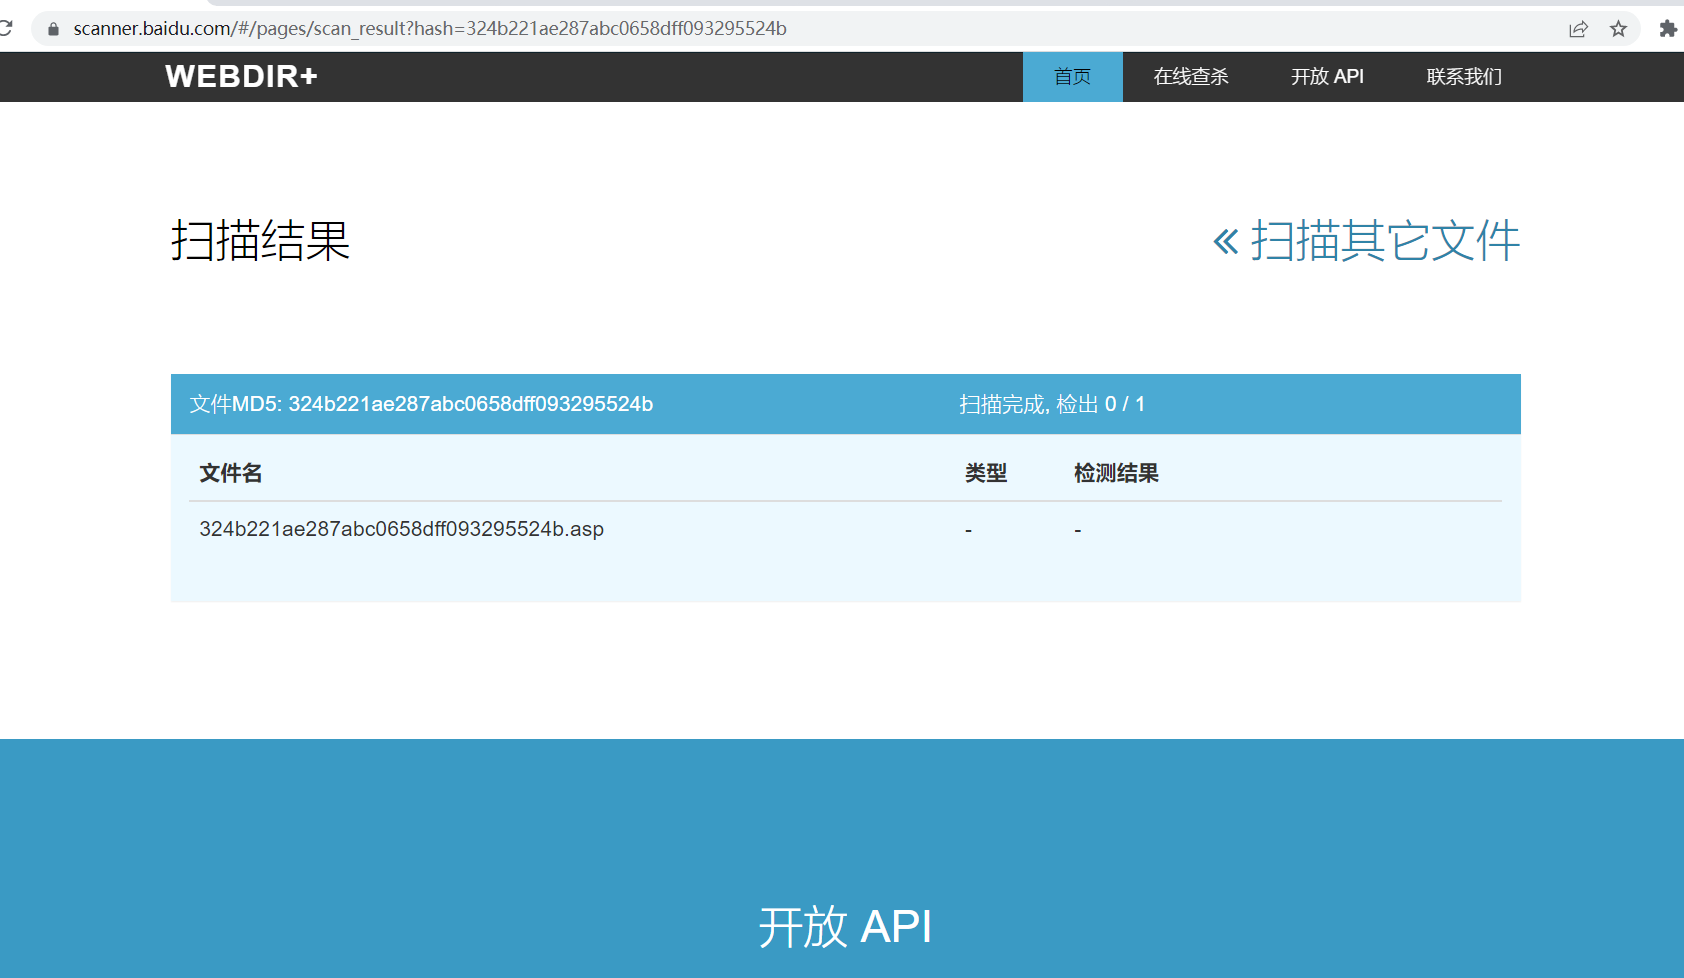Click 扫描其它文件 link
Image resolution: width=1684 pixels, height=978 pixels.
tap(1366, 241)
